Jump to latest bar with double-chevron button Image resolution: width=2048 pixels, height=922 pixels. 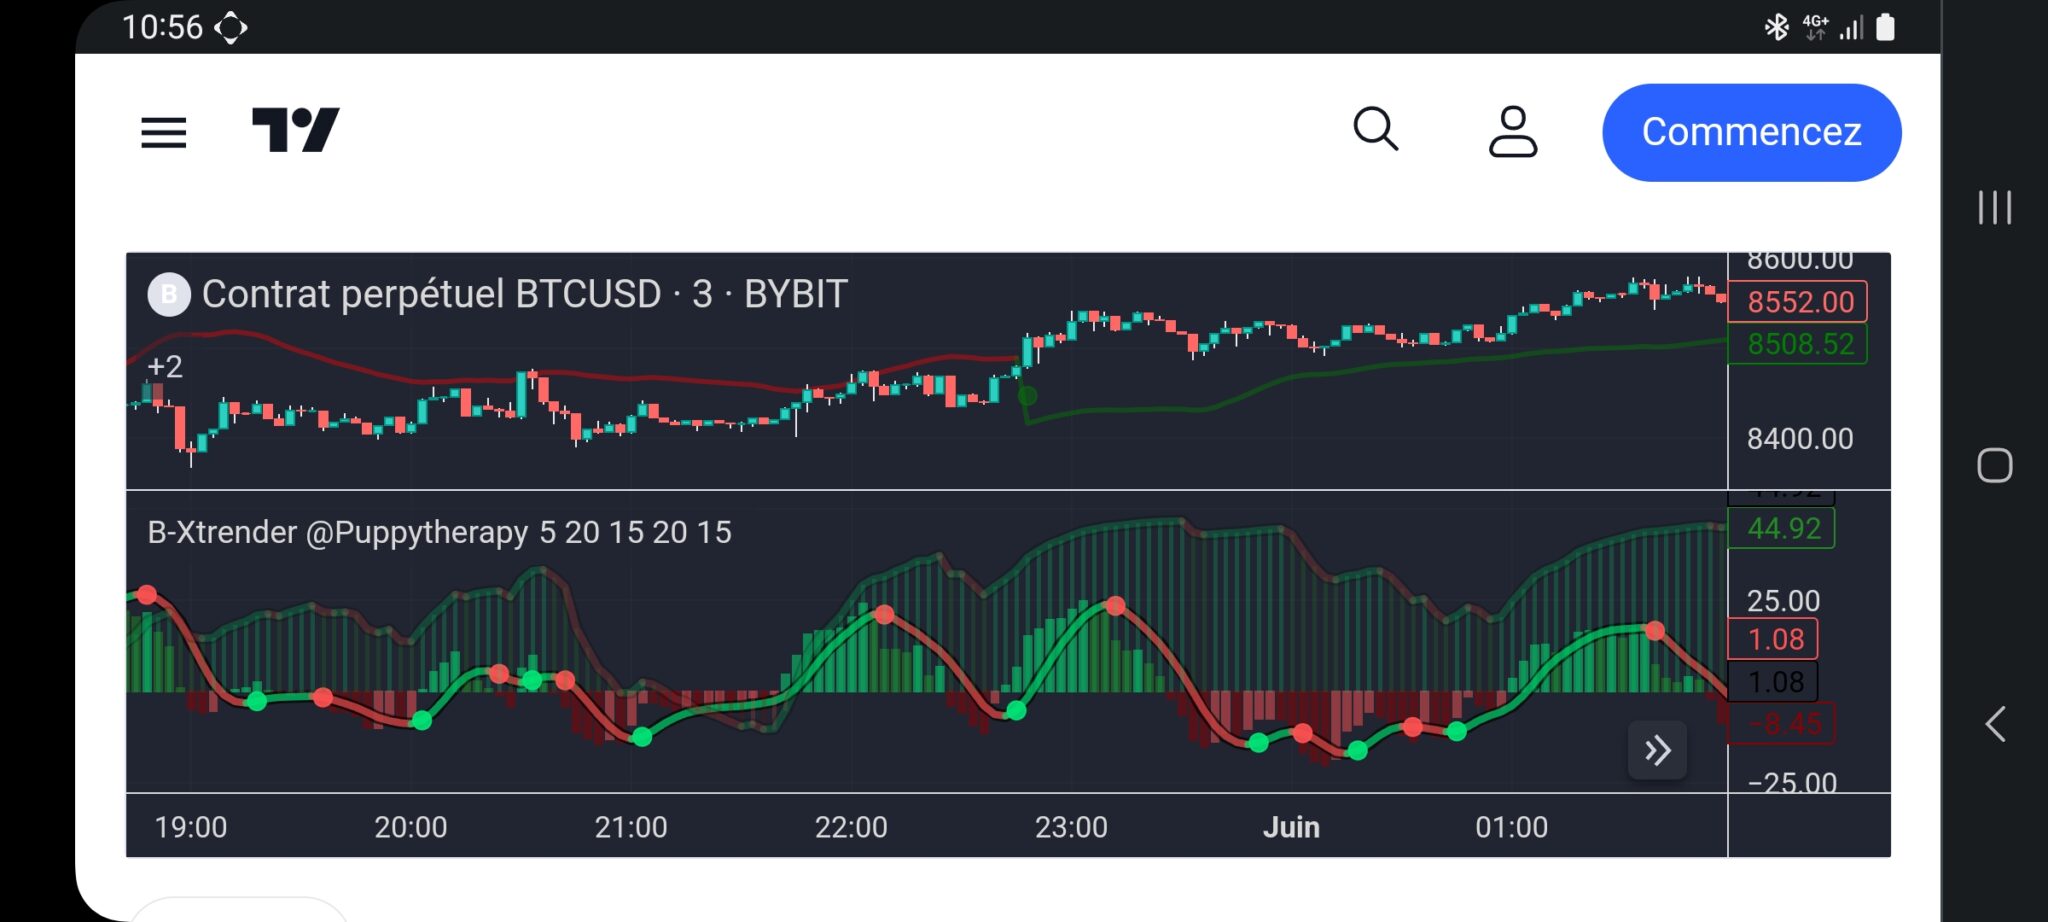[x=1658, y=750]
